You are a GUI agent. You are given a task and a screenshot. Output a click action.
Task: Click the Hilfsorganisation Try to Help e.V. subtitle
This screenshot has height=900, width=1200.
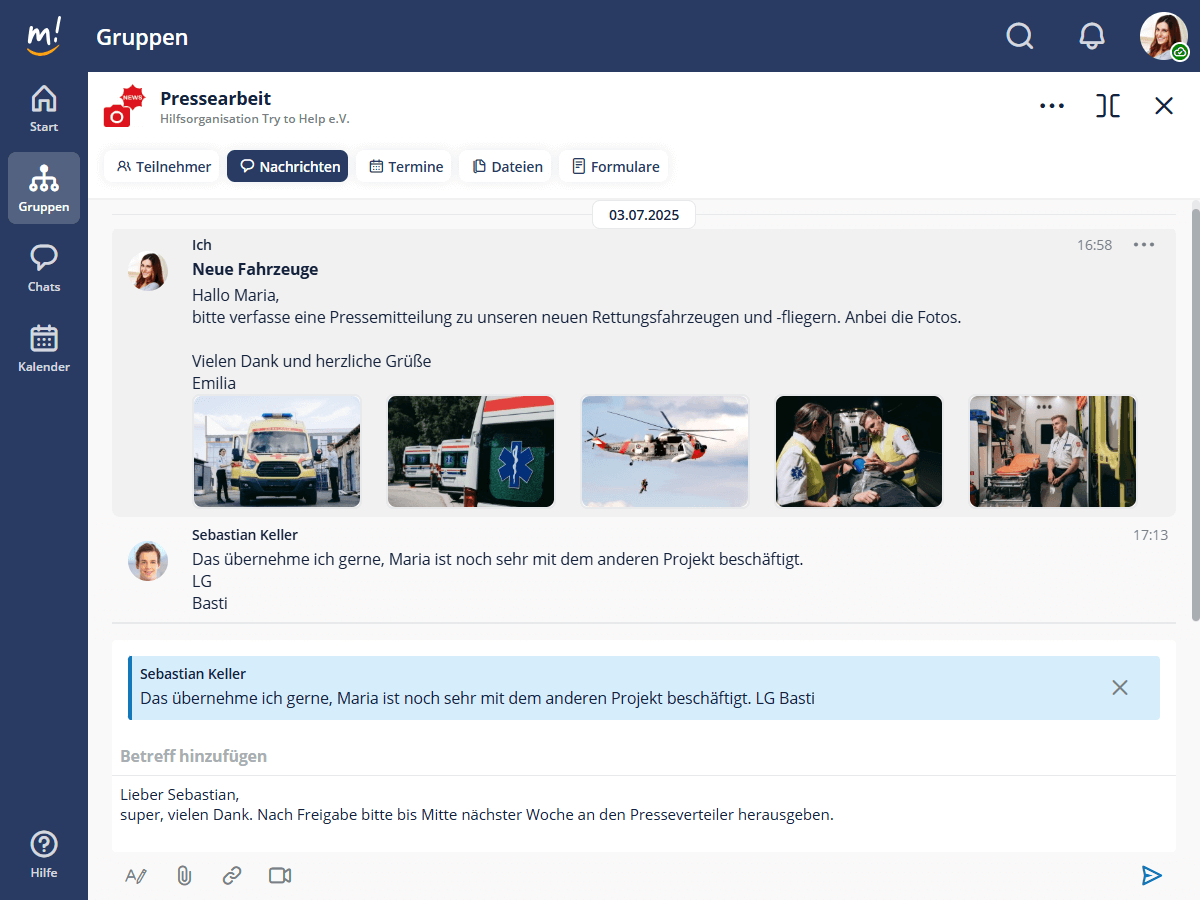tap(255, 119)
